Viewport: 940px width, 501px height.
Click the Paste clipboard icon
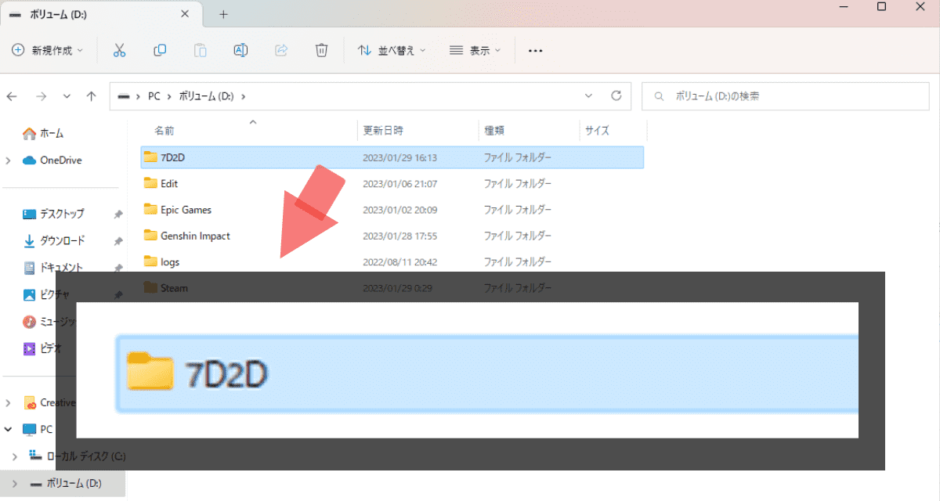click(200, 50)
